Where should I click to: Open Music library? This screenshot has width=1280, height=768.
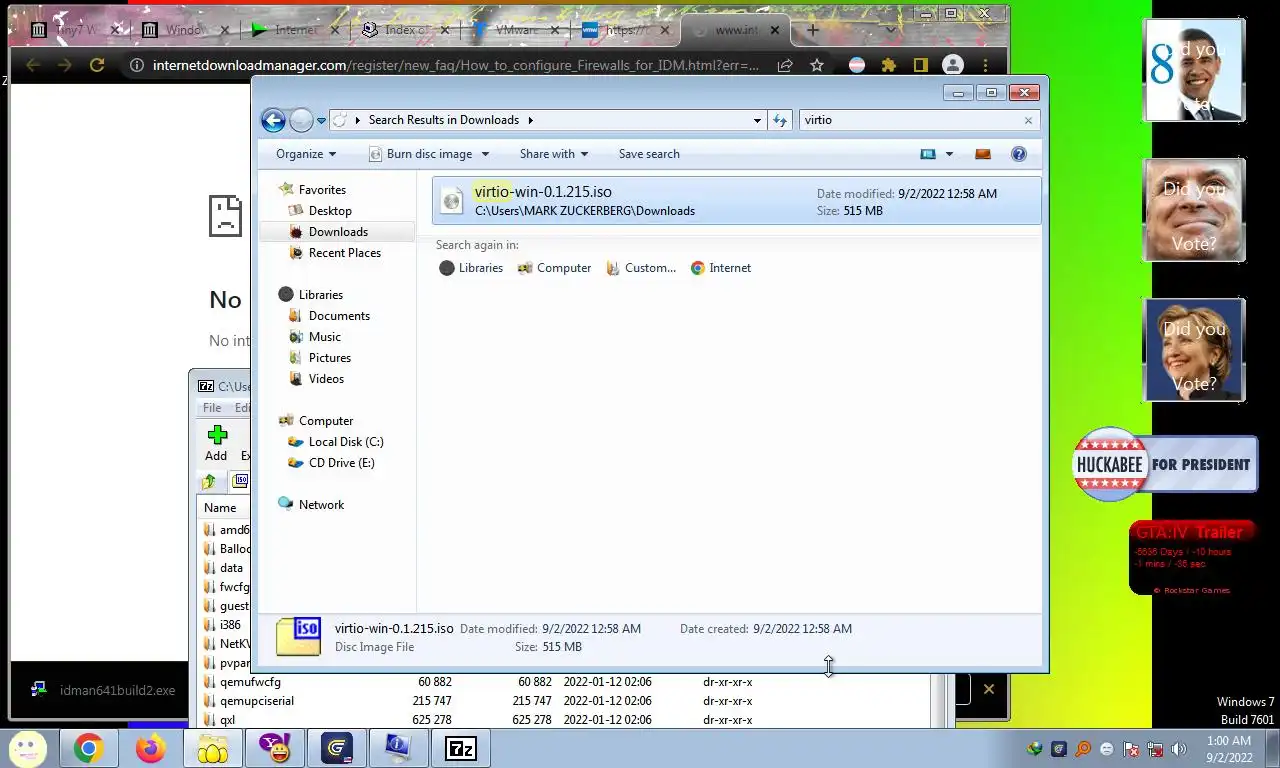[325, 337]
